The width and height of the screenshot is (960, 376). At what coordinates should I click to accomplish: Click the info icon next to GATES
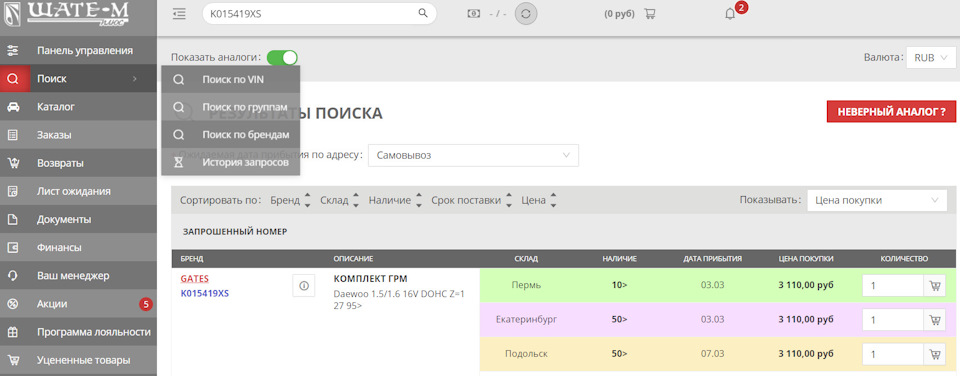pos(304,285)
